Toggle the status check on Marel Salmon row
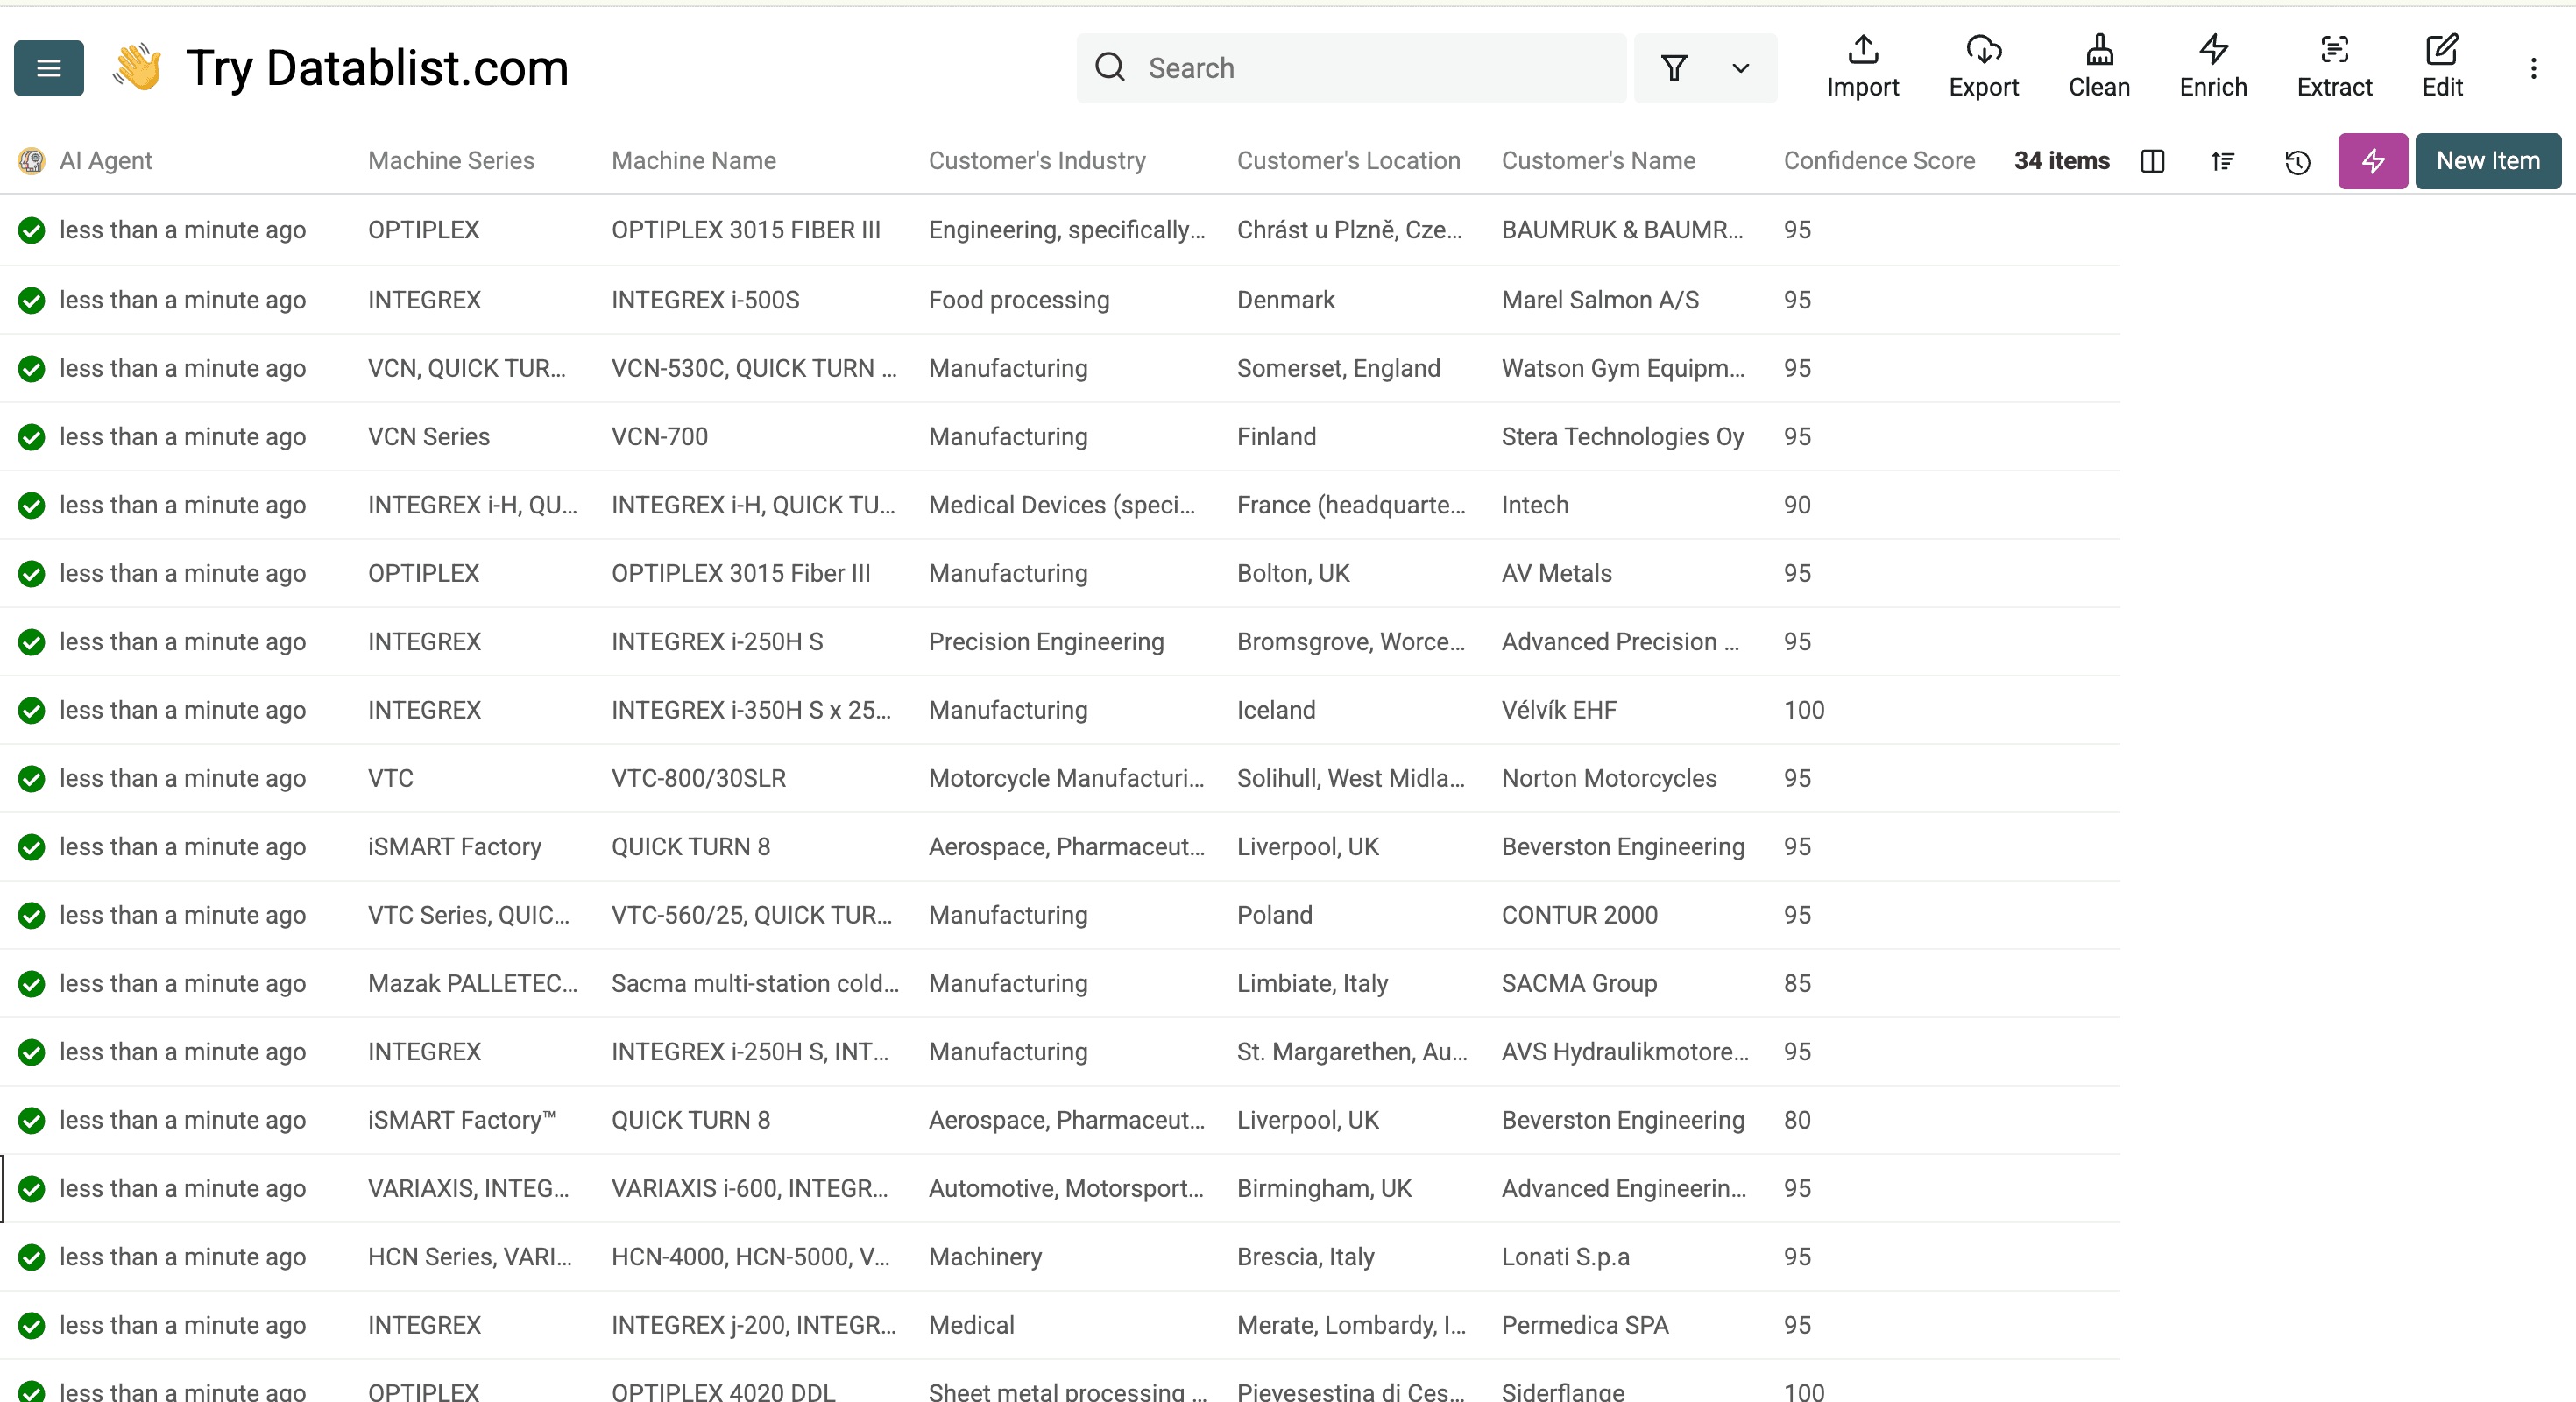Viewport: 2576px width, 1402px height. pyautogui.click(x=31, y=300)
